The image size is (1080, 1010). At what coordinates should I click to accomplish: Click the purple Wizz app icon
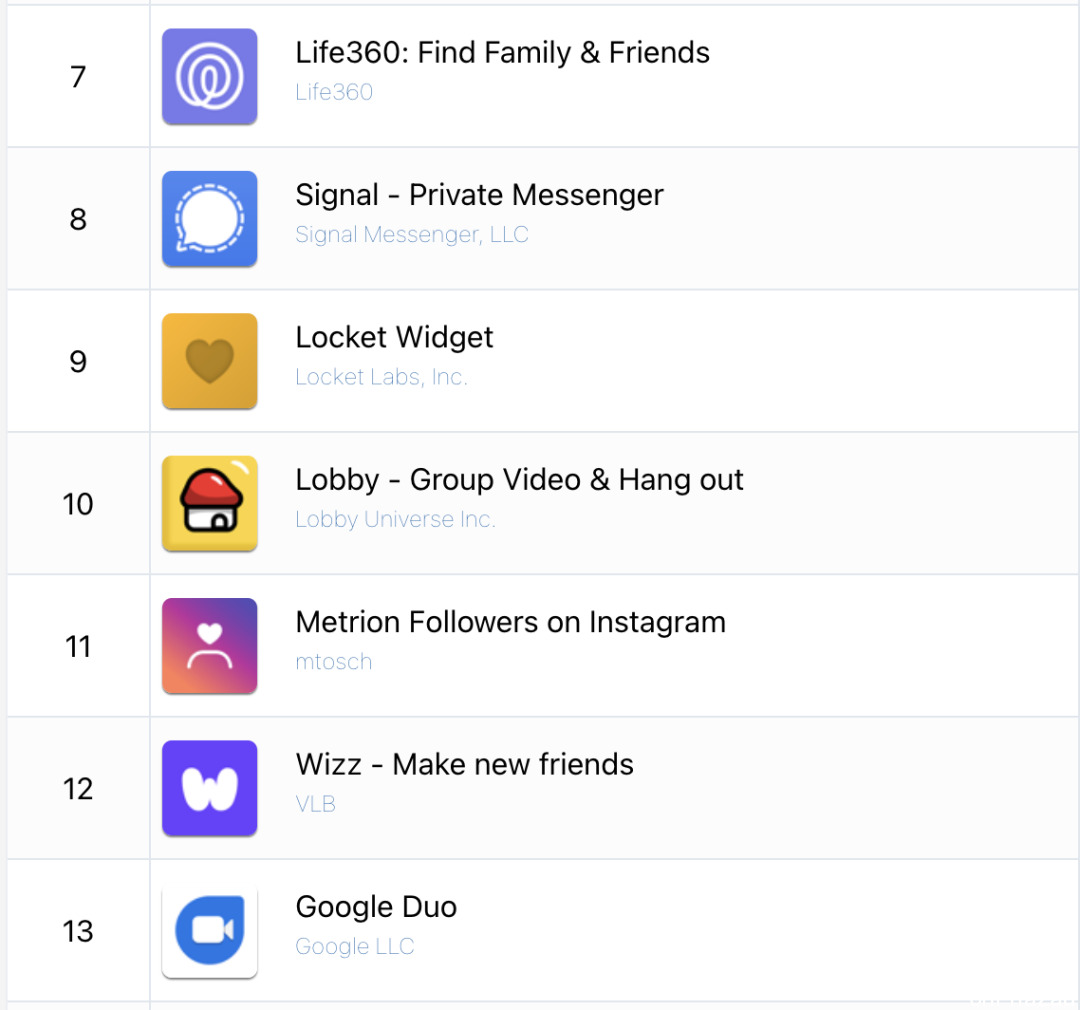(x=209, y=788)
